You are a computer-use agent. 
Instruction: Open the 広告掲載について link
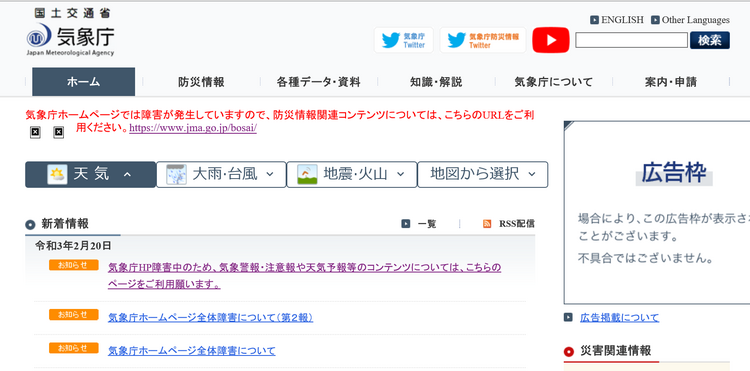(x=619, y=317)
